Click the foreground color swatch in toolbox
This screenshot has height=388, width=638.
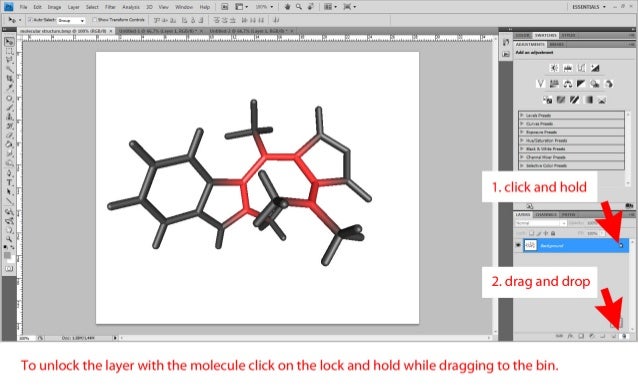coord(7,255)
